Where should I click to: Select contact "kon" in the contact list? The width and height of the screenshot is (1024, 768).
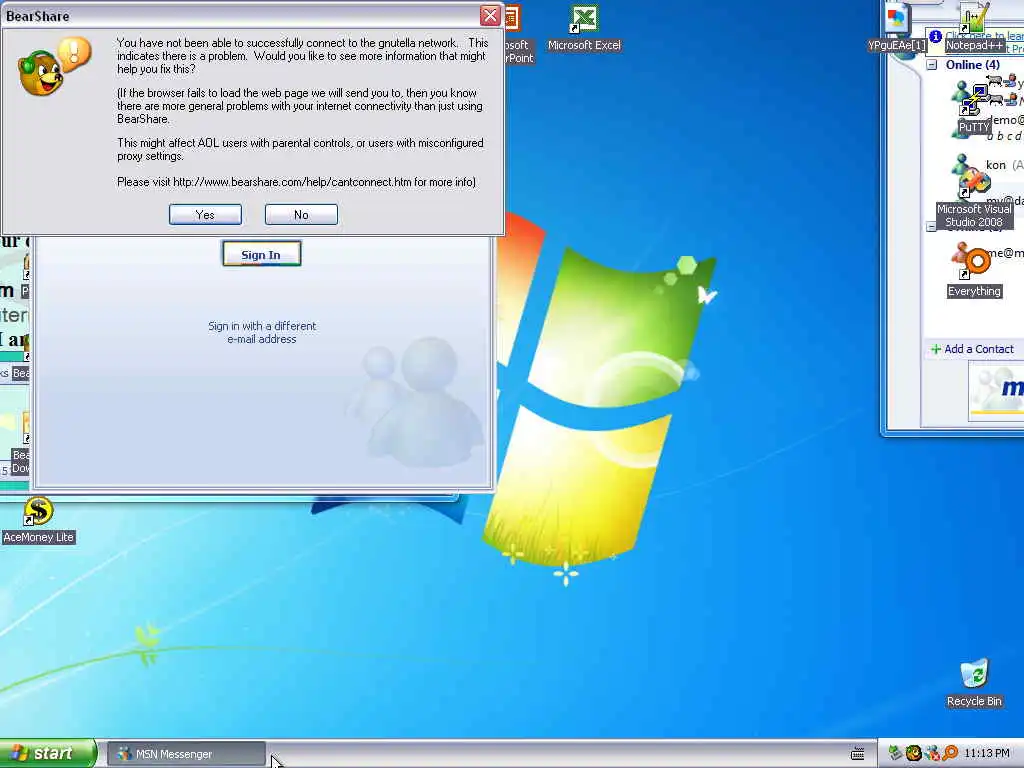(995, 165)
